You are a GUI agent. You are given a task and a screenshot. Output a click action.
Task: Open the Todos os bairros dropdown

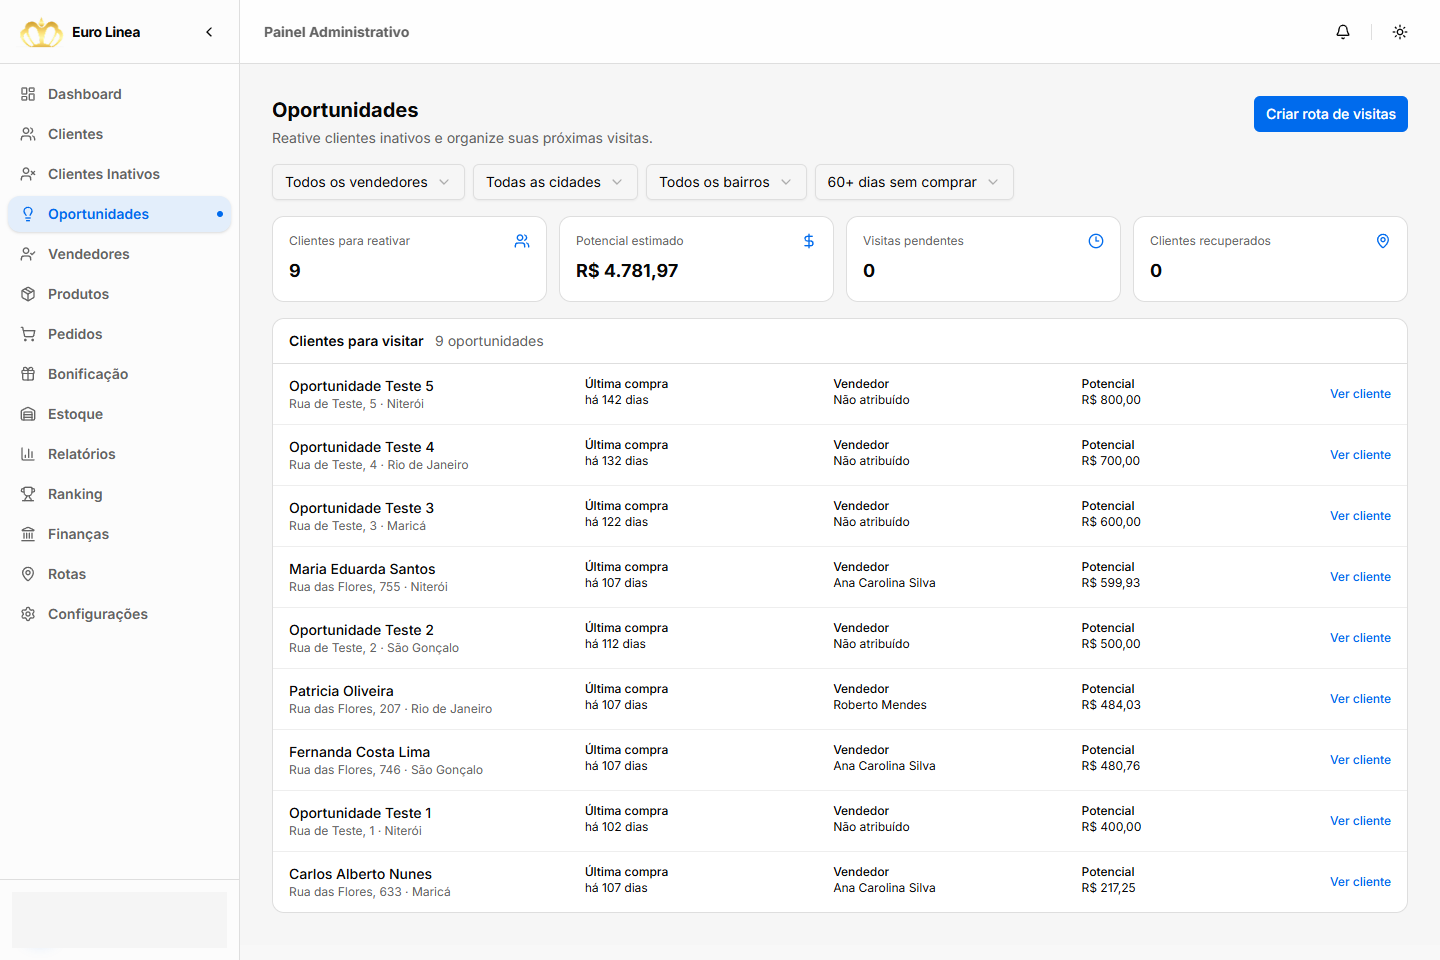pyautogui.click(x=726, y=182)
